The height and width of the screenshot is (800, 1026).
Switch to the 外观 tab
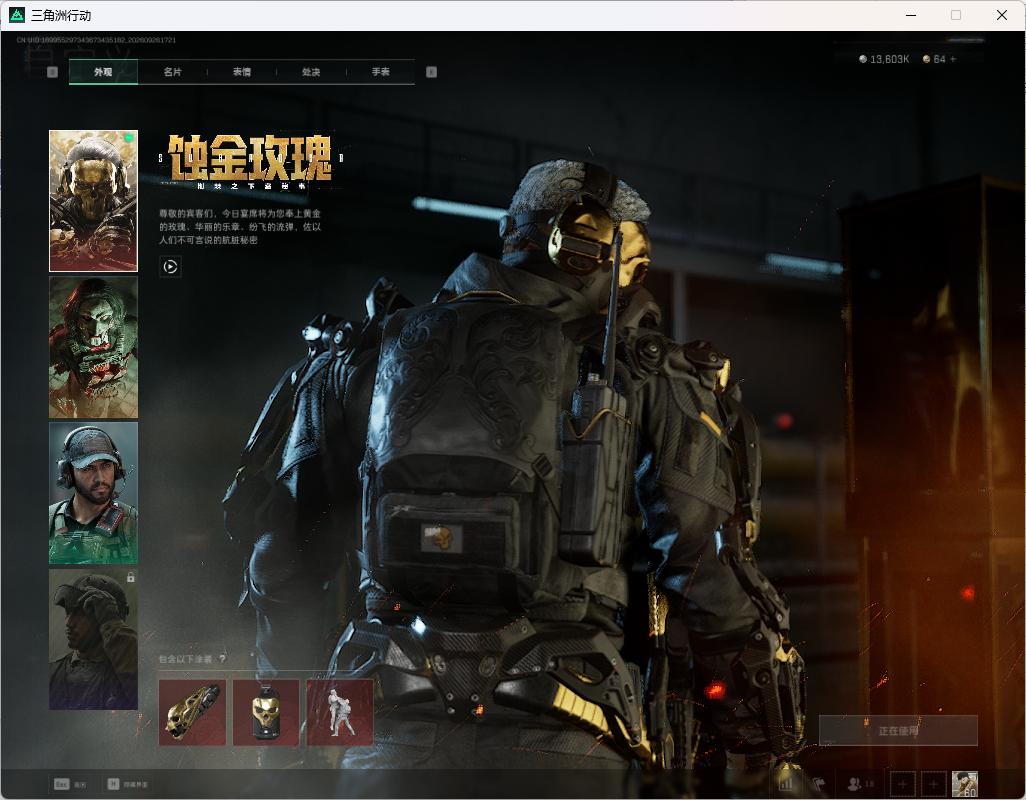point(103,72)
